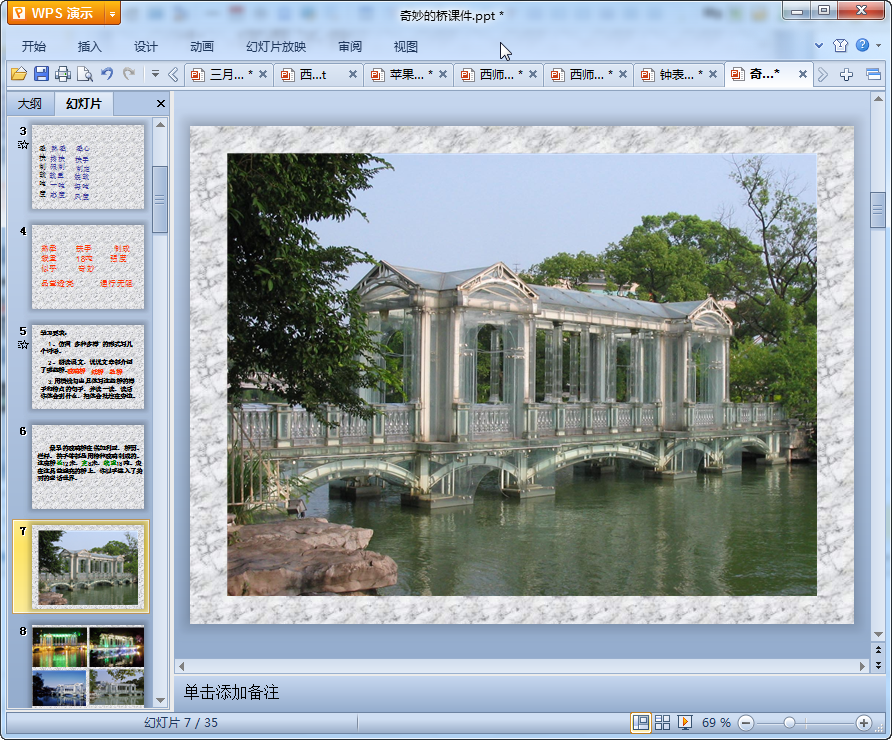Viewport: 892px width, 740px height.
Task: Start slideshow from status bar icon
Action: (x=685, y=722)
